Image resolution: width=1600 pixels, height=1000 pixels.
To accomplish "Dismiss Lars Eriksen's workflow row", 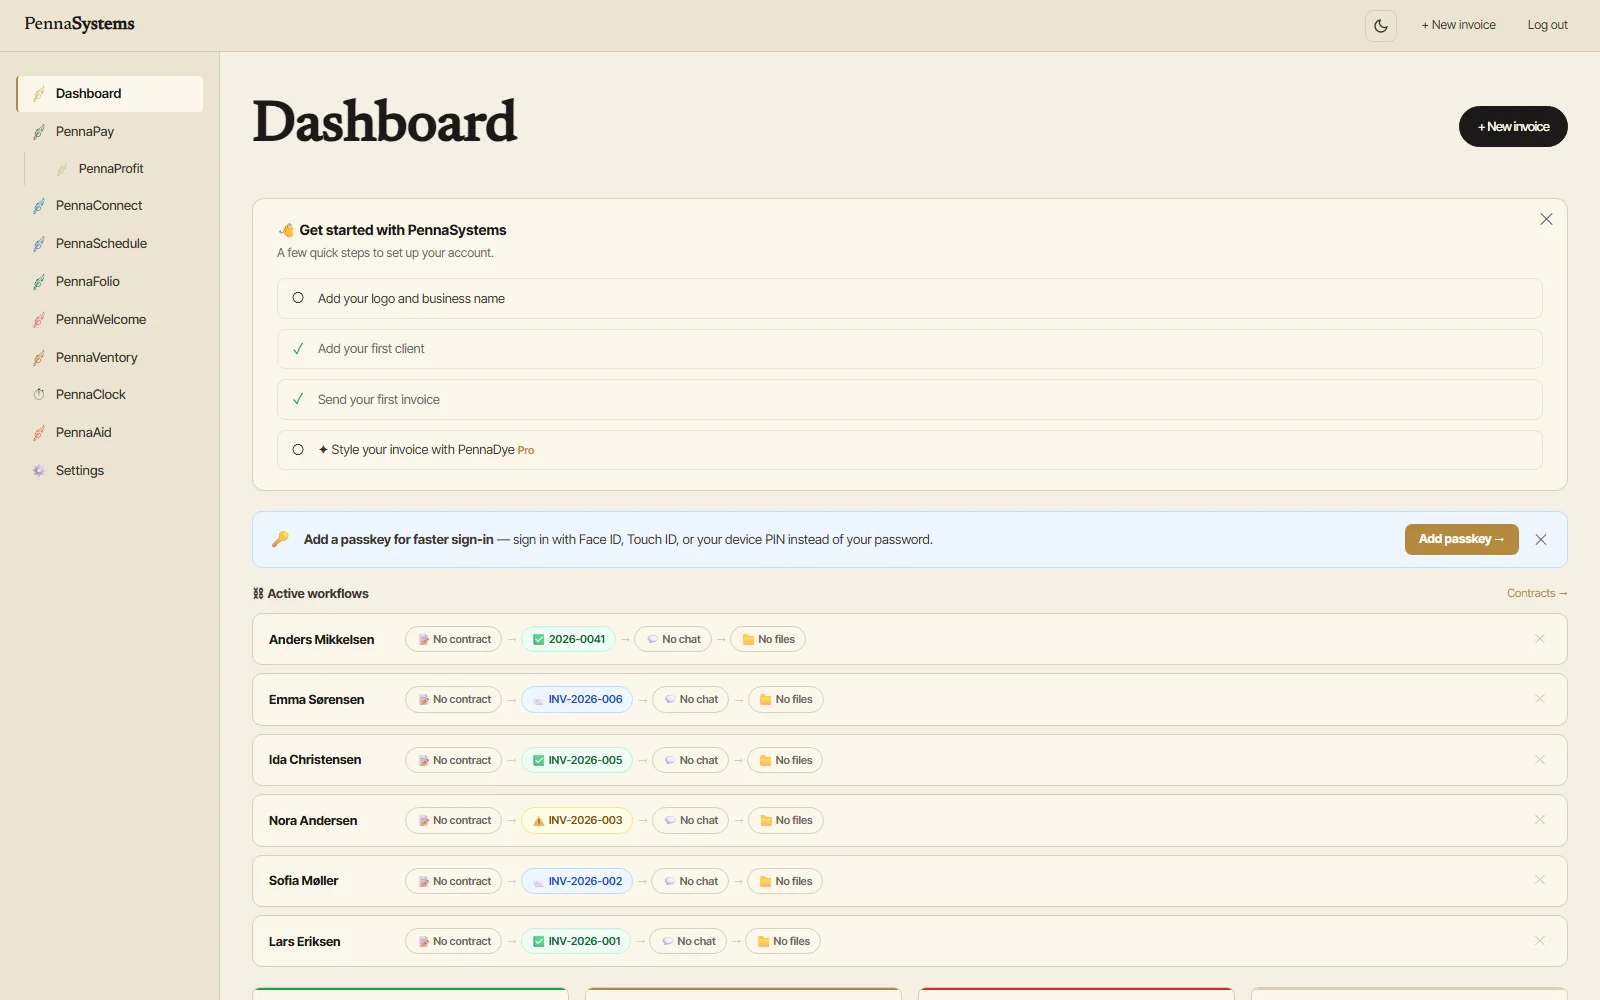I will point(1540,941).
